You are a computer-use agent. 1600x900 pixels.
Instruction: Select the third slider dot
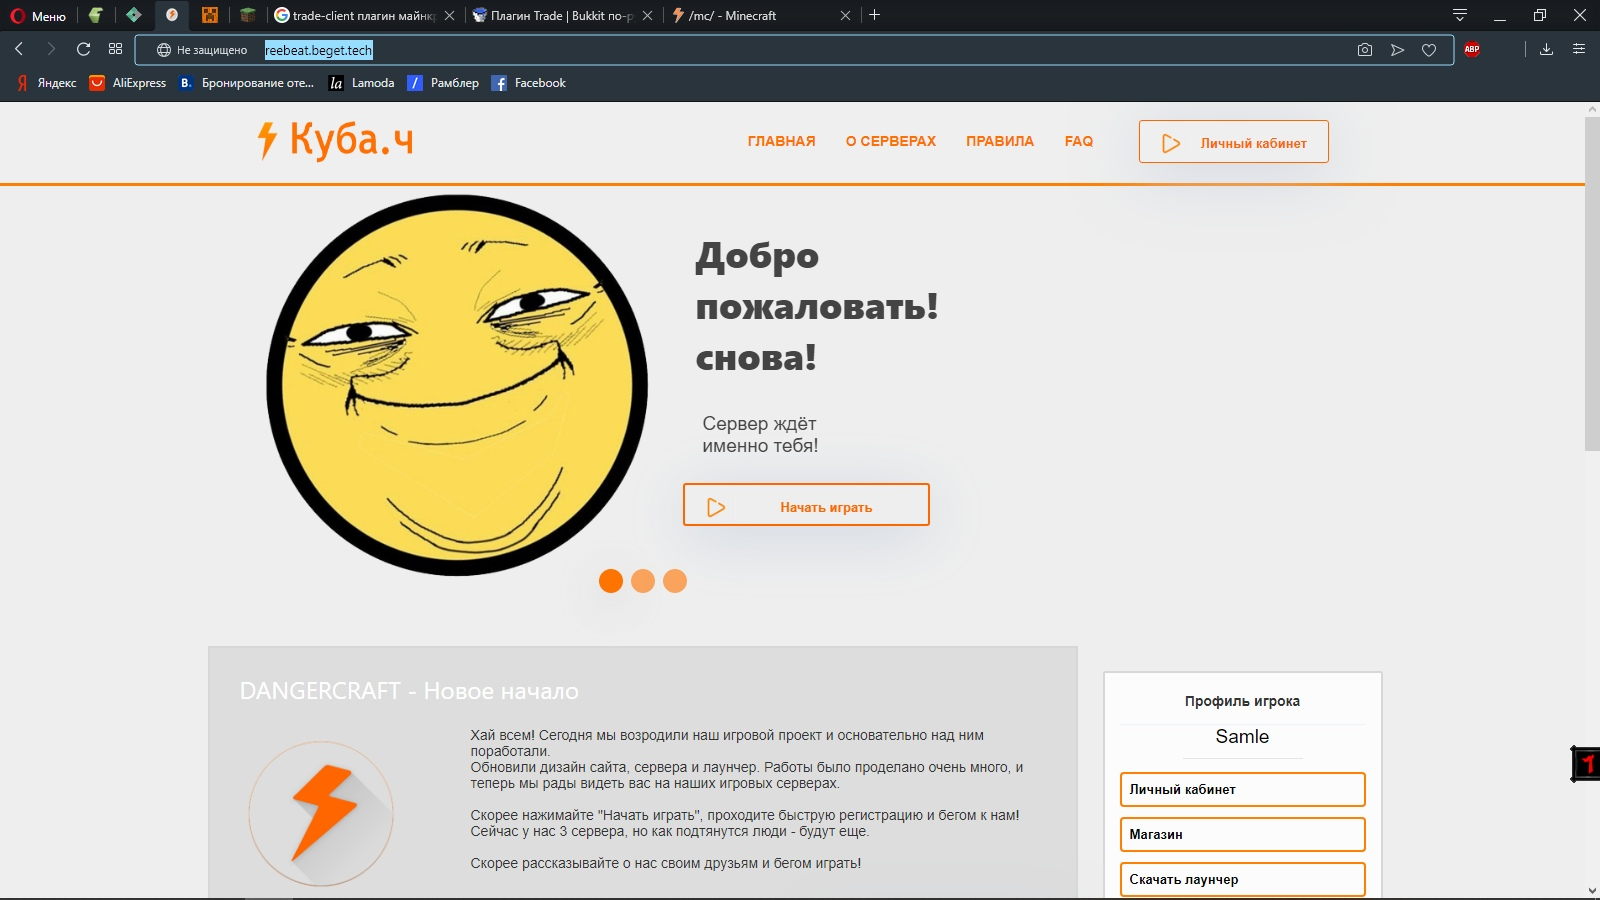coord(675,581)
